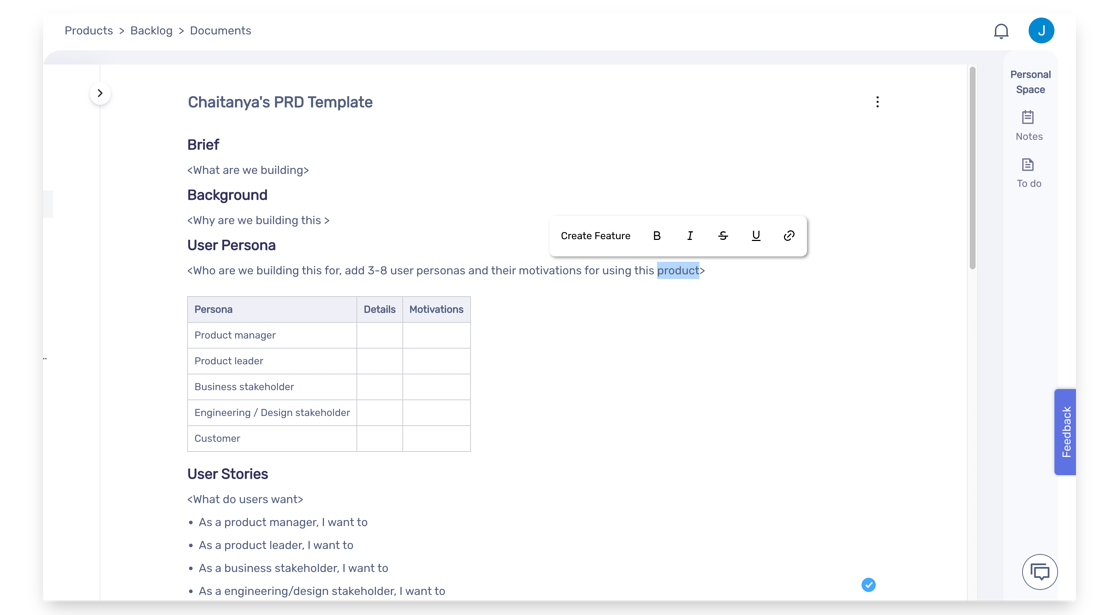
Task: Apply italic formatting to selection
Action: (689, 235)
